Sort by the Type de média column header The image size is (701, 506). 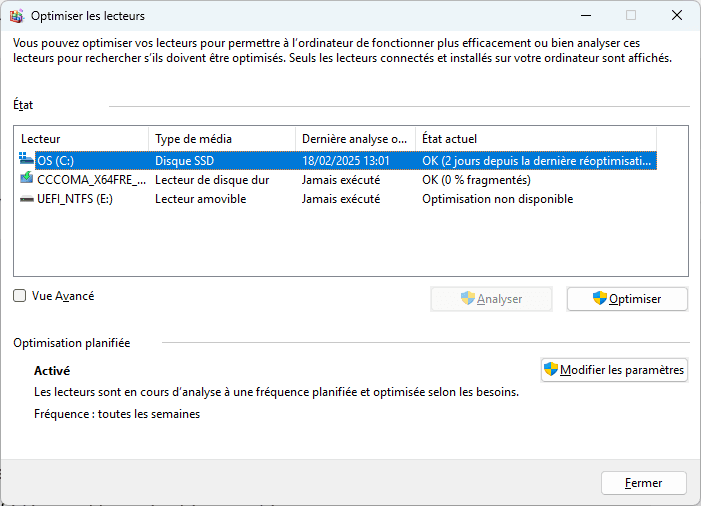(222, 139)
